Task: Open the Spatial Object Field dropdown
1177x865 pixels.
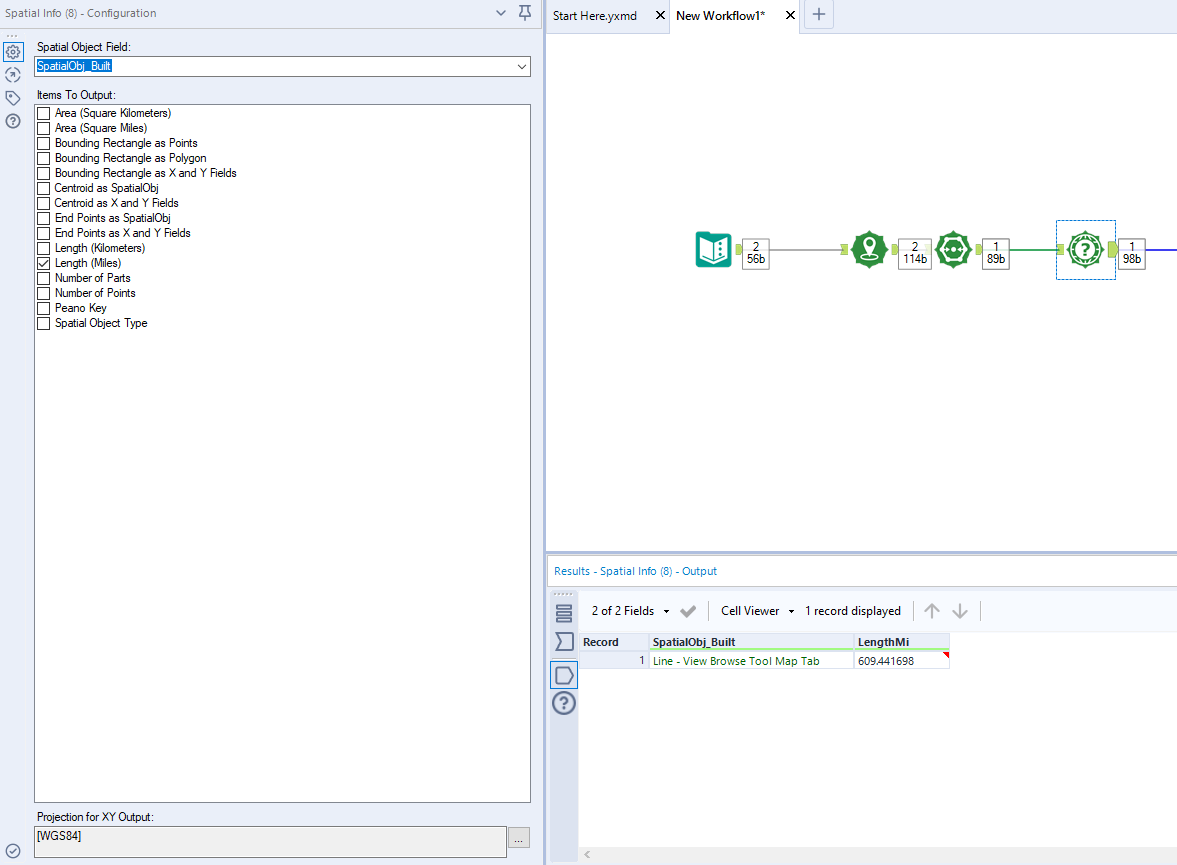Action: pos(521,66)
